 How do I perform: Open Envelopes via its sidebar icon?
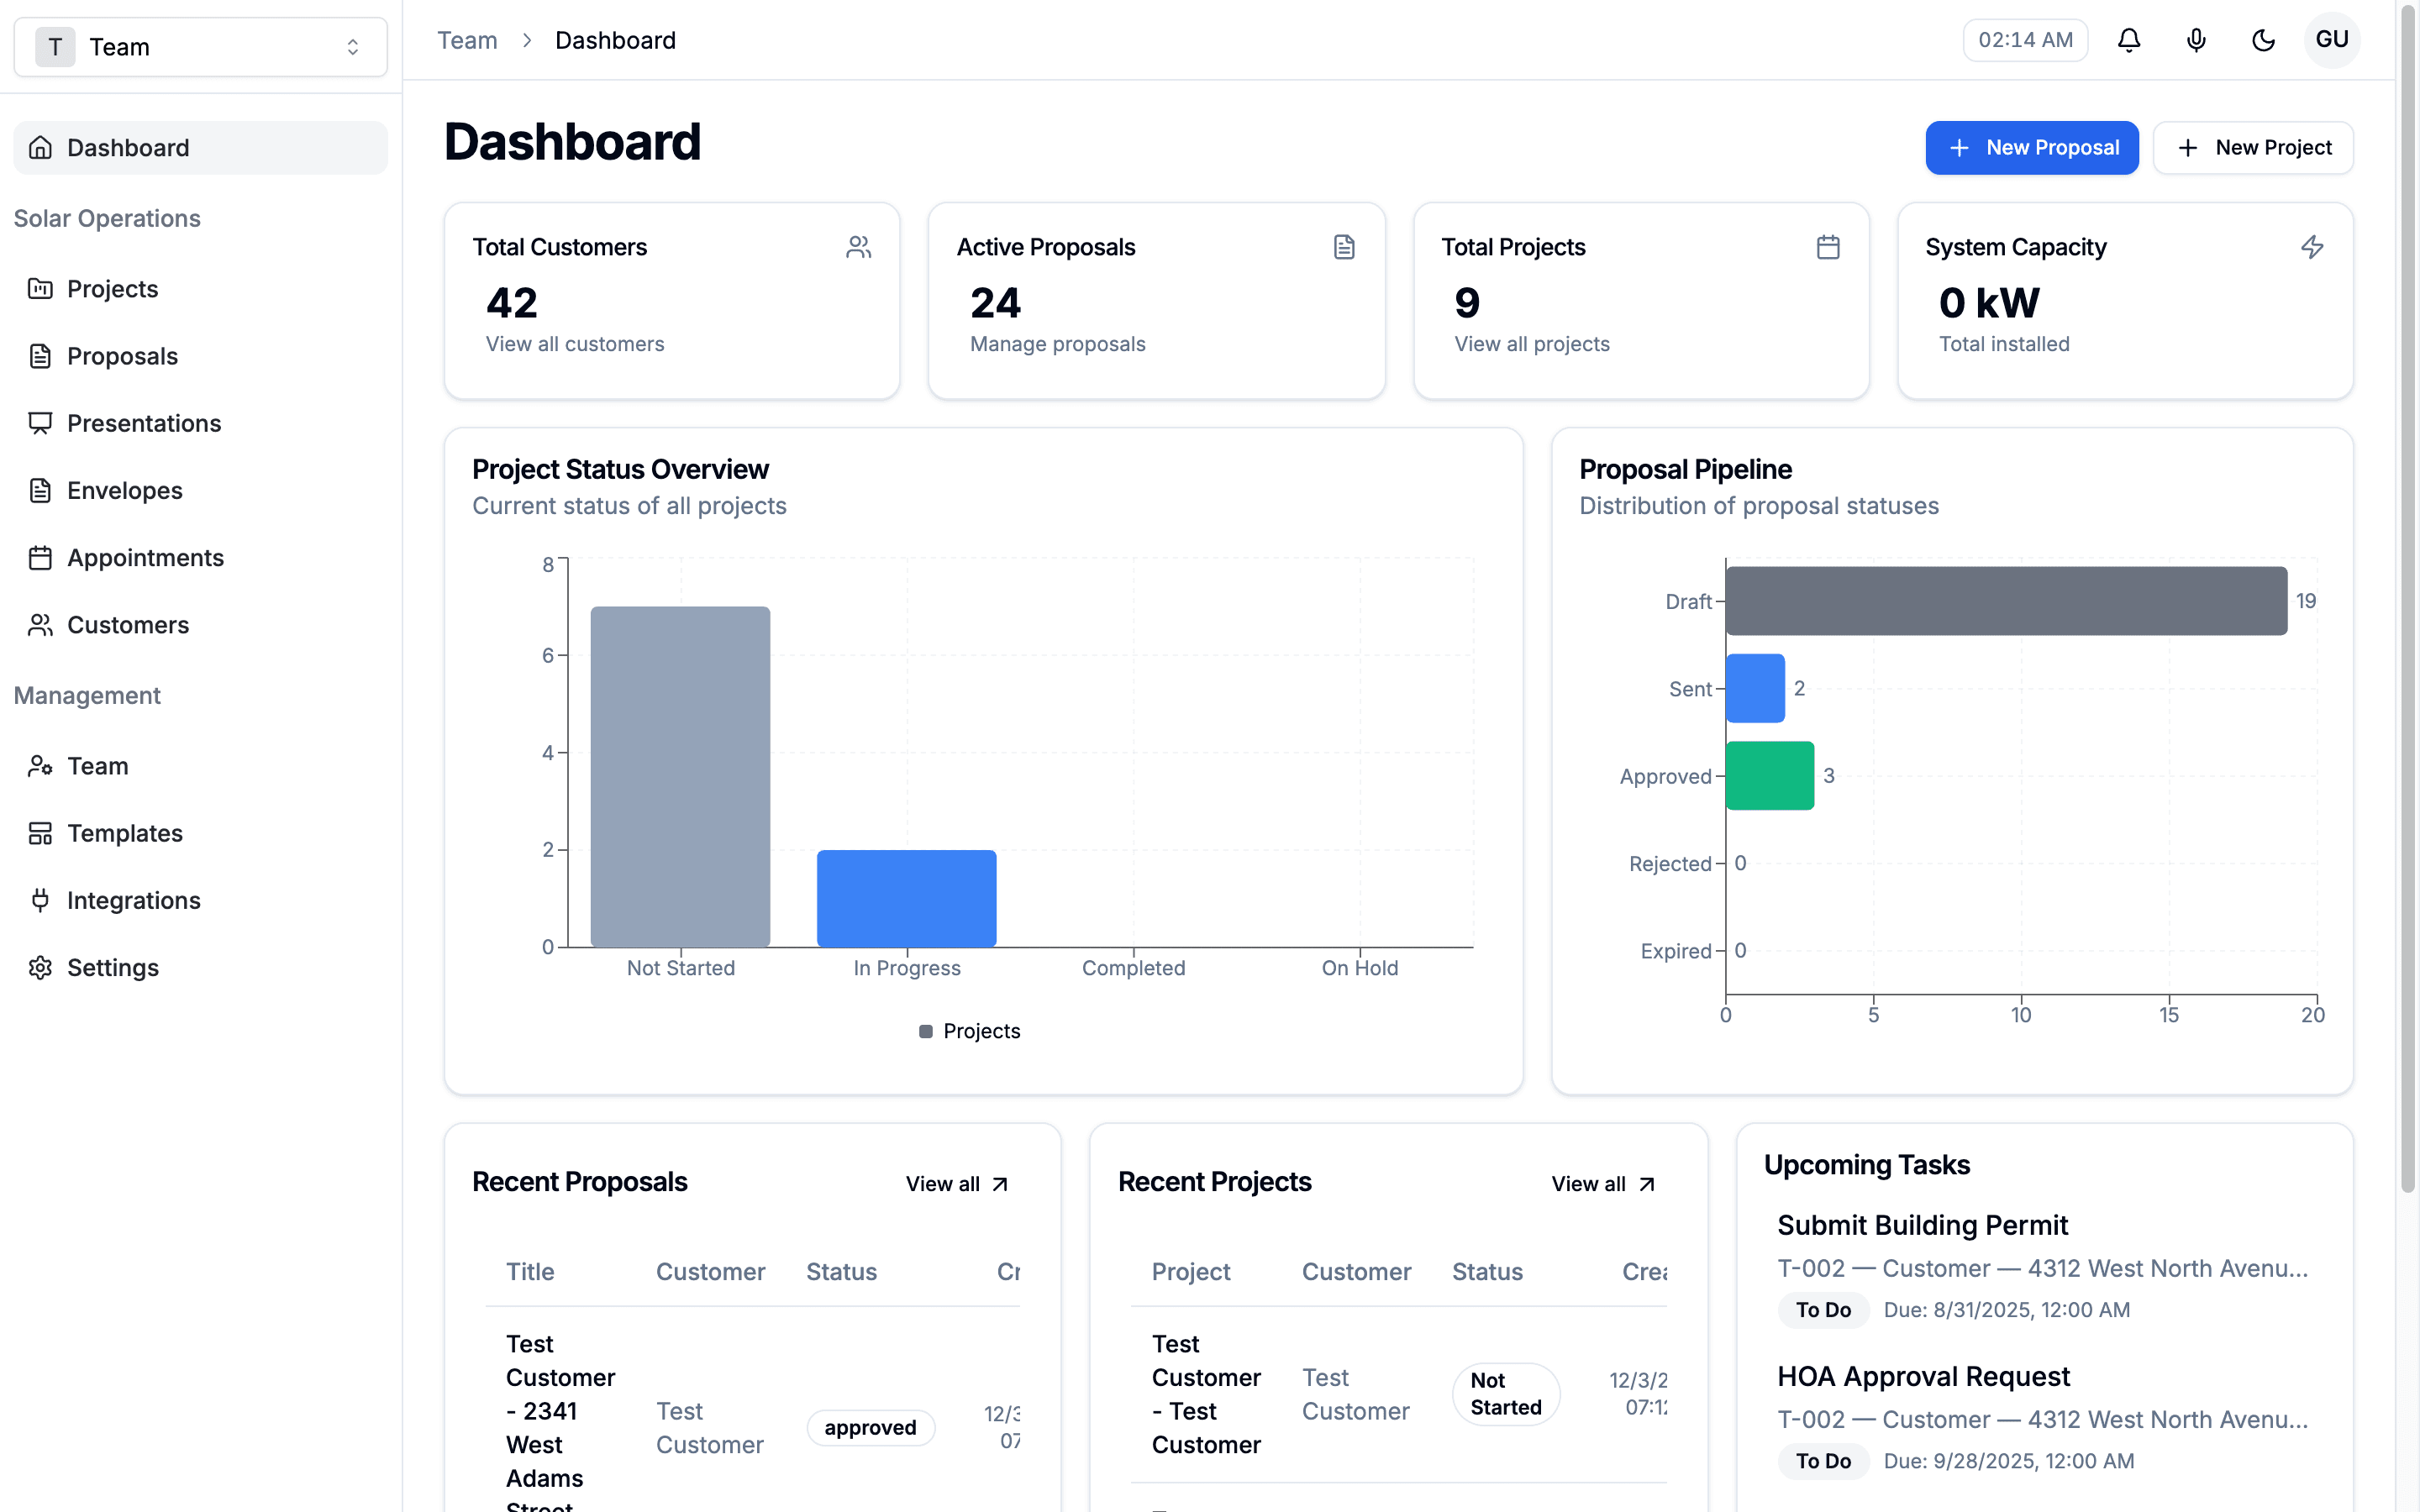(40, 490)
